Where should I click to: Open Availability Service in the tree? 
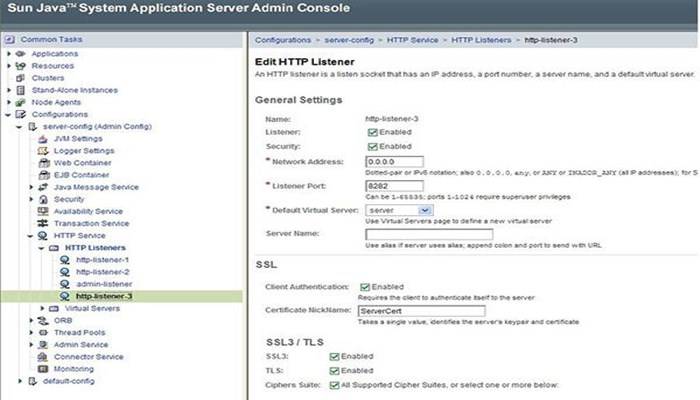point(88,211)
